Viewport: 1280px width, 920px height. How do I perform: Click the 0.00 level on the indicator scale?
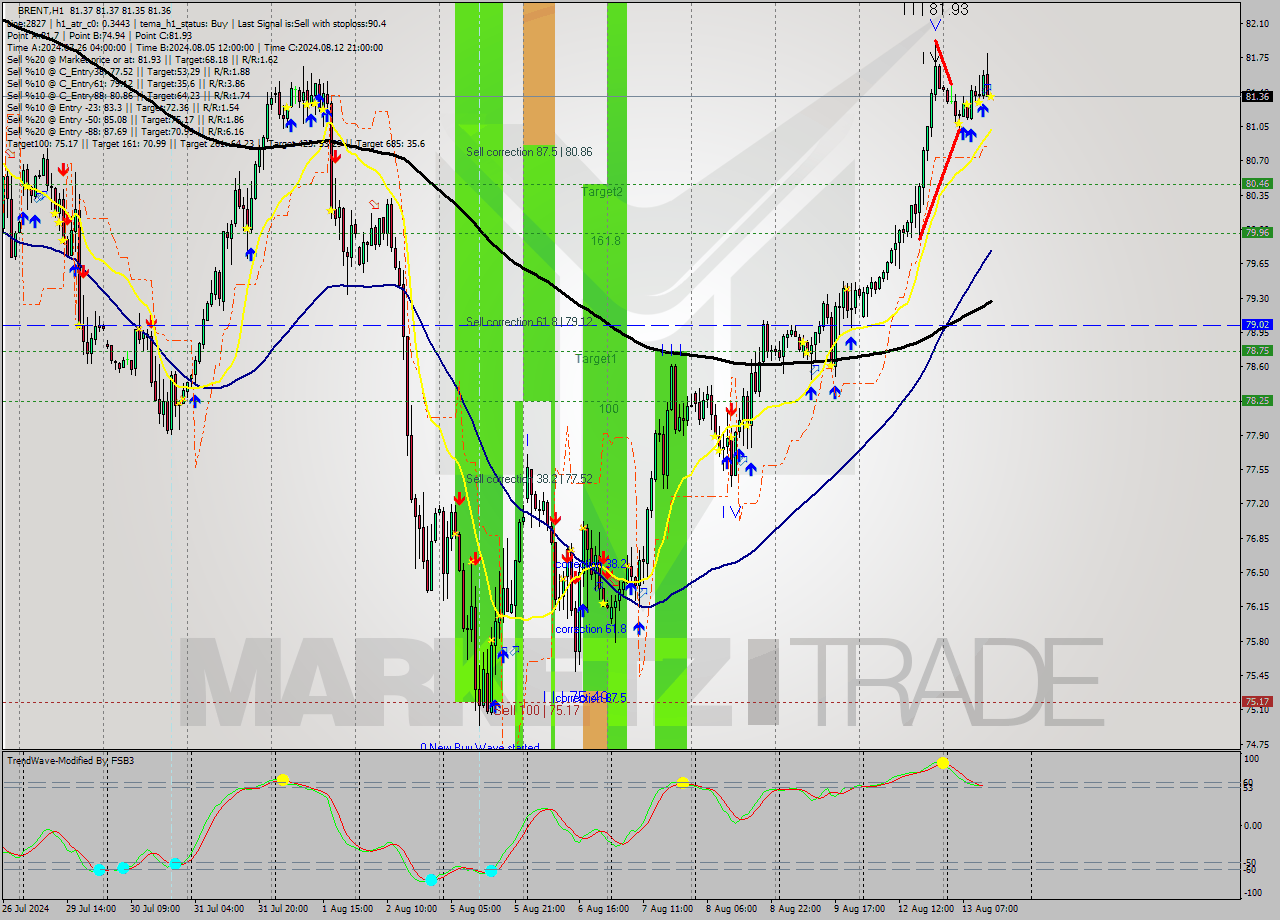pyautogui.click(x=1252, y=825)
